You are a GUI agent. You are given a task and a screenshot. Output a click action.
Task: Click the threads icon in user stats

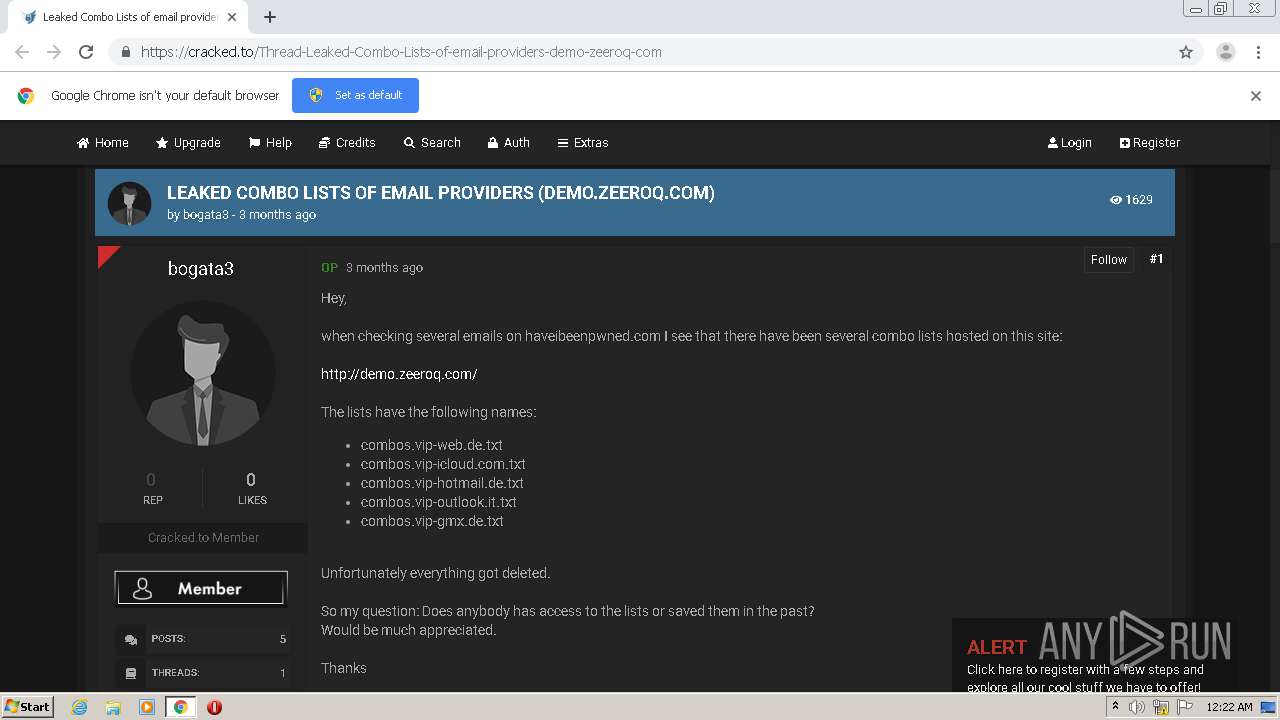coord(131,673)
